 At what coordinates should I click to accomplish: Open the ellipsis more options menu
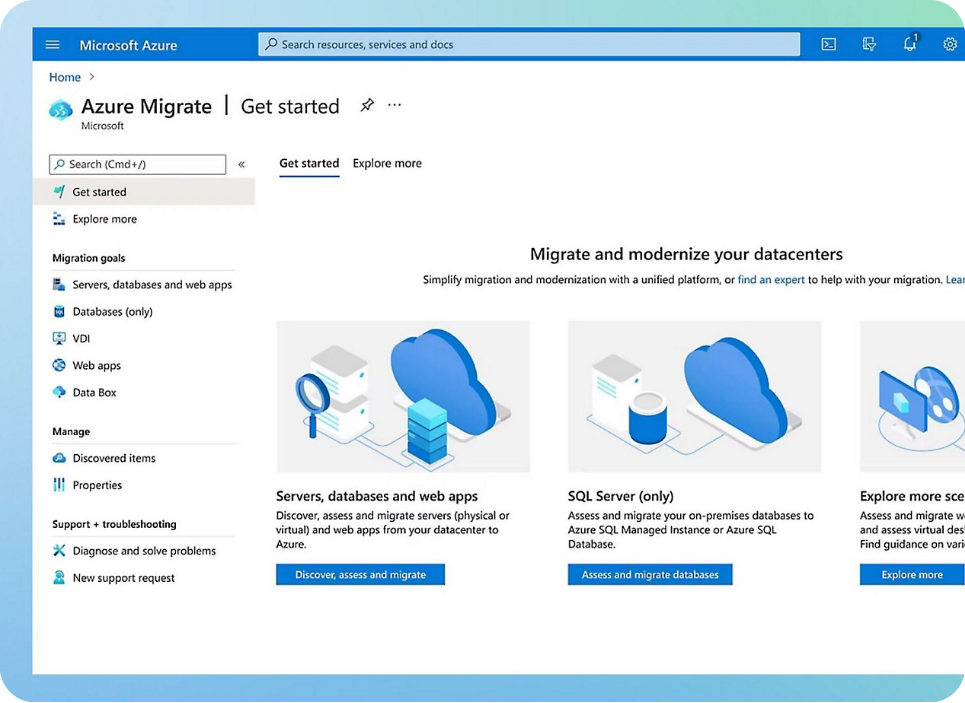tap(394, 105)
